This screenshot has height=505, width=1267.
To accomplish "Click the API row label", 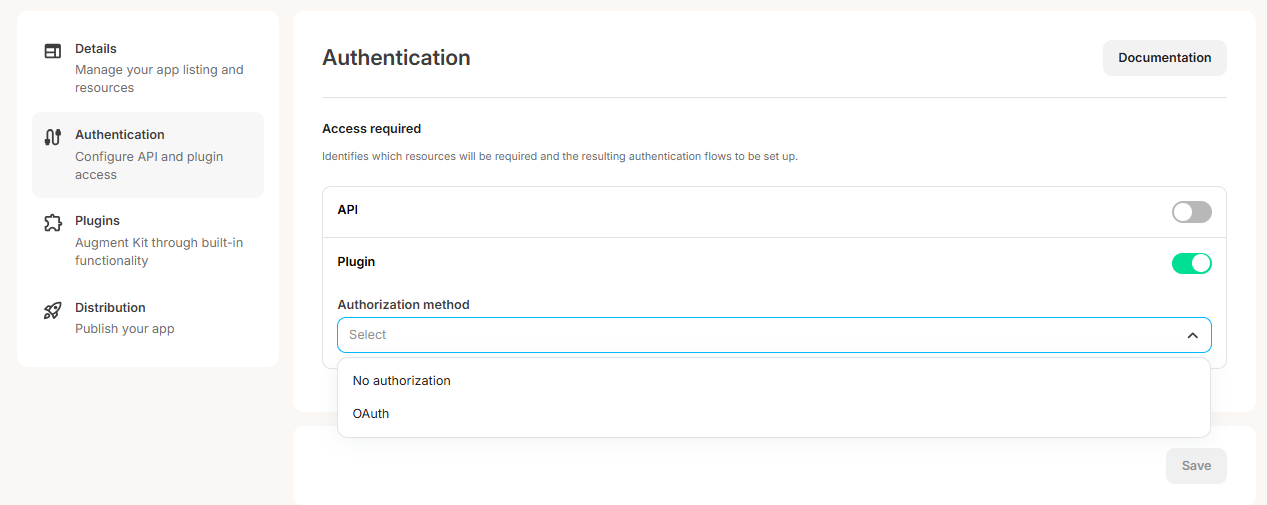I will [348, 210].
